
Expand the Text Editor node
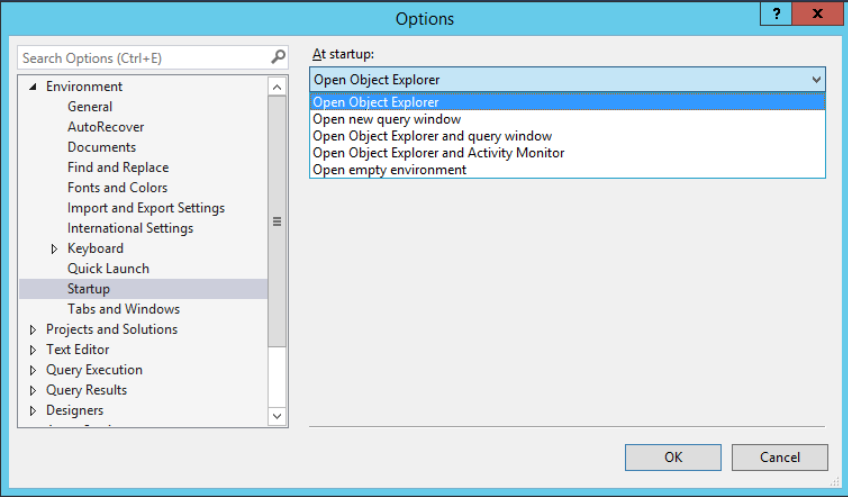click(x=33, y=350)
